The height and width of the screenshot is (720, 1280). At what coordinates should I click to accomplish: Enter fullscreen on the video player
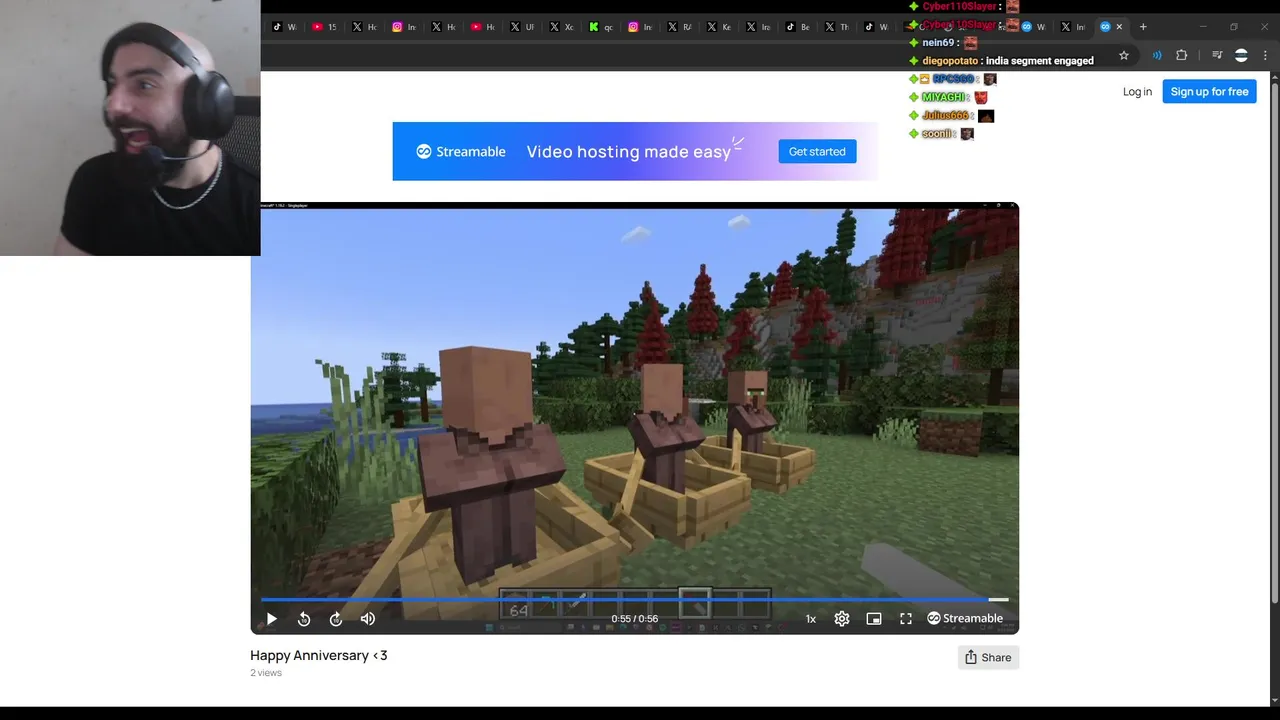[906, 619]
